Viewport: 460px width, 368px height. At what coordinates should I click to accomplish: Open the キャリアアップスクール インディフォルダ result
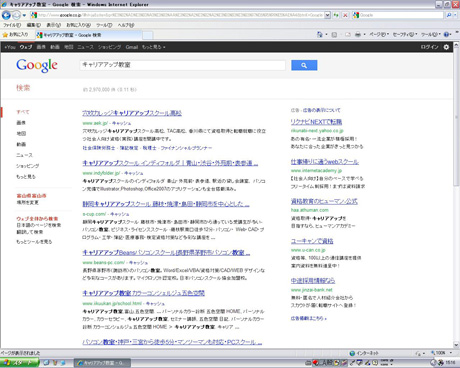[170, 163]
